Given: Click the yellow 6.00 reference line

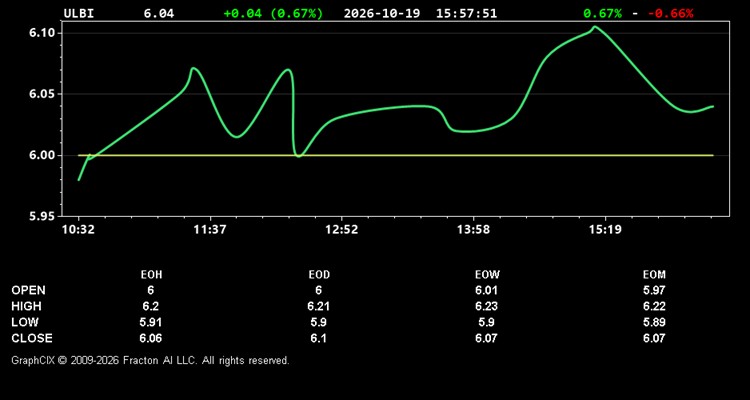Looking at the screenshot, I should (x=396, y=155).
